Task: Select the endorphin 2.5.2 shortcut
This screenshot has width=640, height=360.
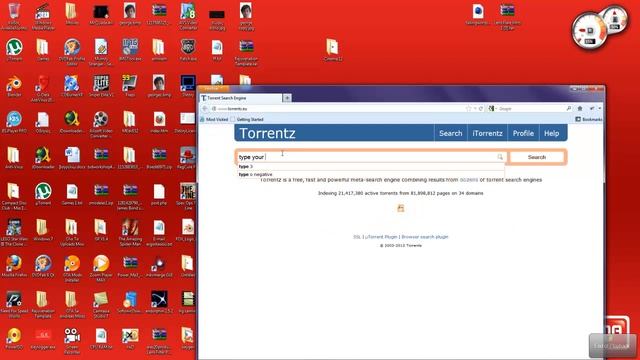Action: pyautogui.click(x=159, y=303)
